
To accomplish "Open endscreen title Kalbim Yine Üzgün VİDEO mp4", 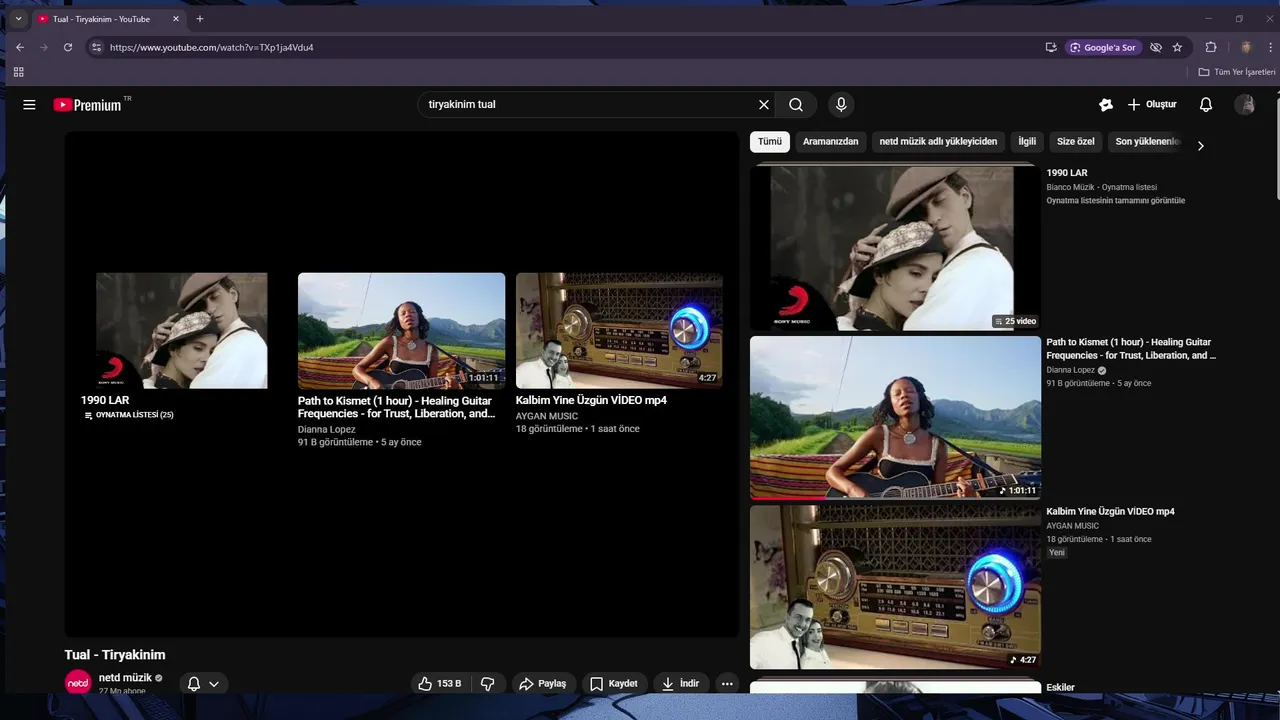I will coord(591,400).
